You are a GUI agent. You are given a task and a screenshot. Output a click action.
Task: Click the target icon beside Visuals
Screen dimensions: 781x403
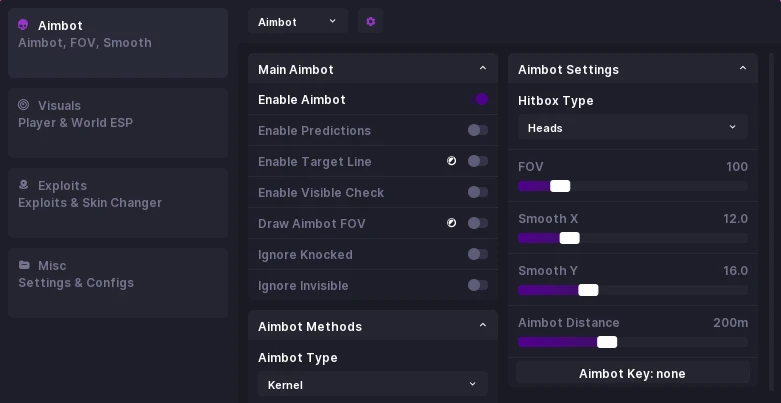(x=23, y=105)
